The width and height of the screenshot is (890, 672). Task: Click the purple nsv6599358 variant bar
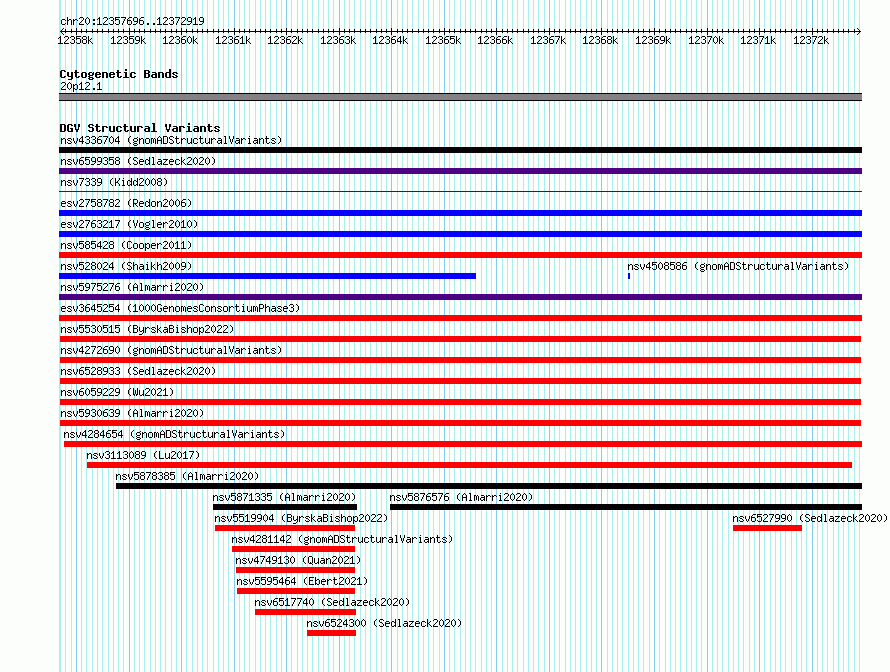click(460, 171)
